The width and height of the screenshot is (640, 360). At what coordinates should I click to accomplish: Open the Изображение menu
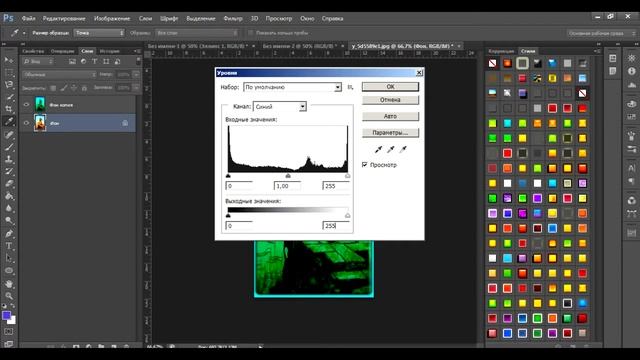pyautogui.click(x=112, y=18)
